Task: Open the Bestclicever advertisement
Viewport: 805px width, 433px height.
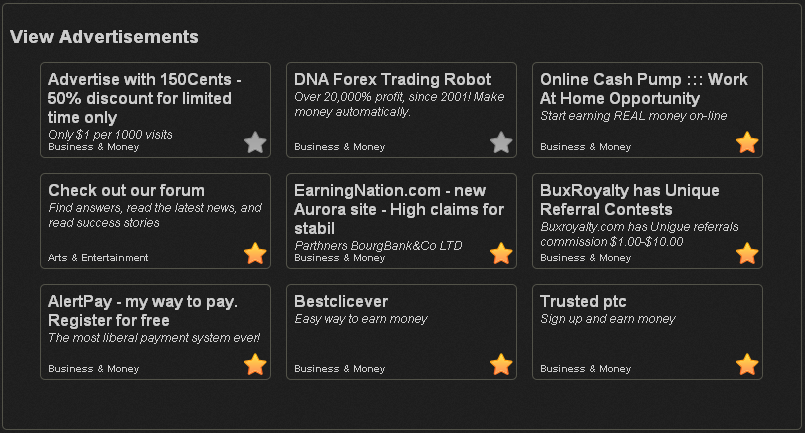Action: pyautogui.click(x=341, y=301)
